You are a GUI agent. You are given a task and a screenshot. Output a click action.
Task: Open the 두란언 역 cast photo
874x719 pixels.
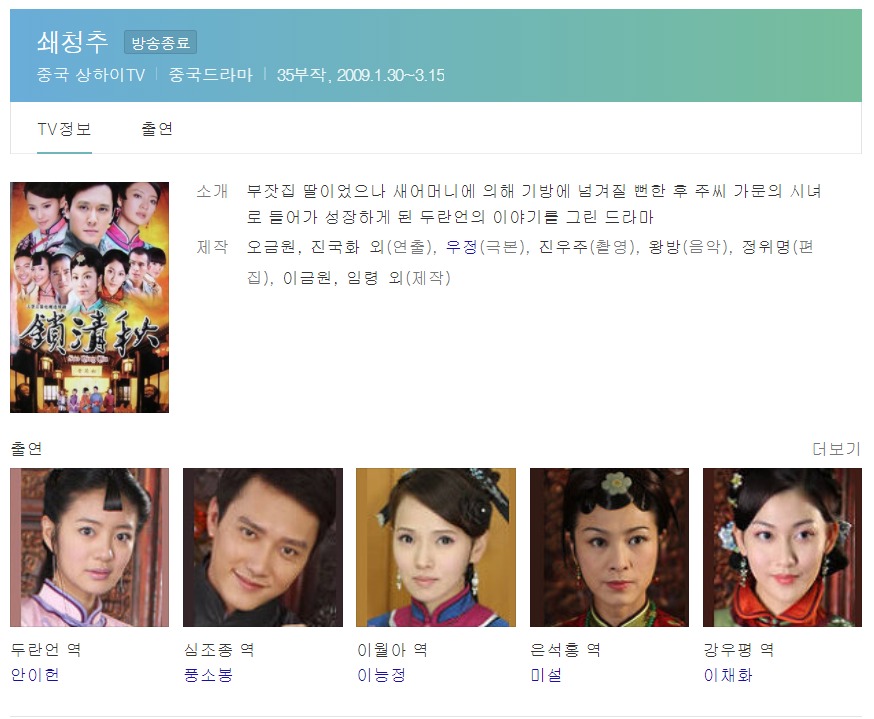[89, 547]
